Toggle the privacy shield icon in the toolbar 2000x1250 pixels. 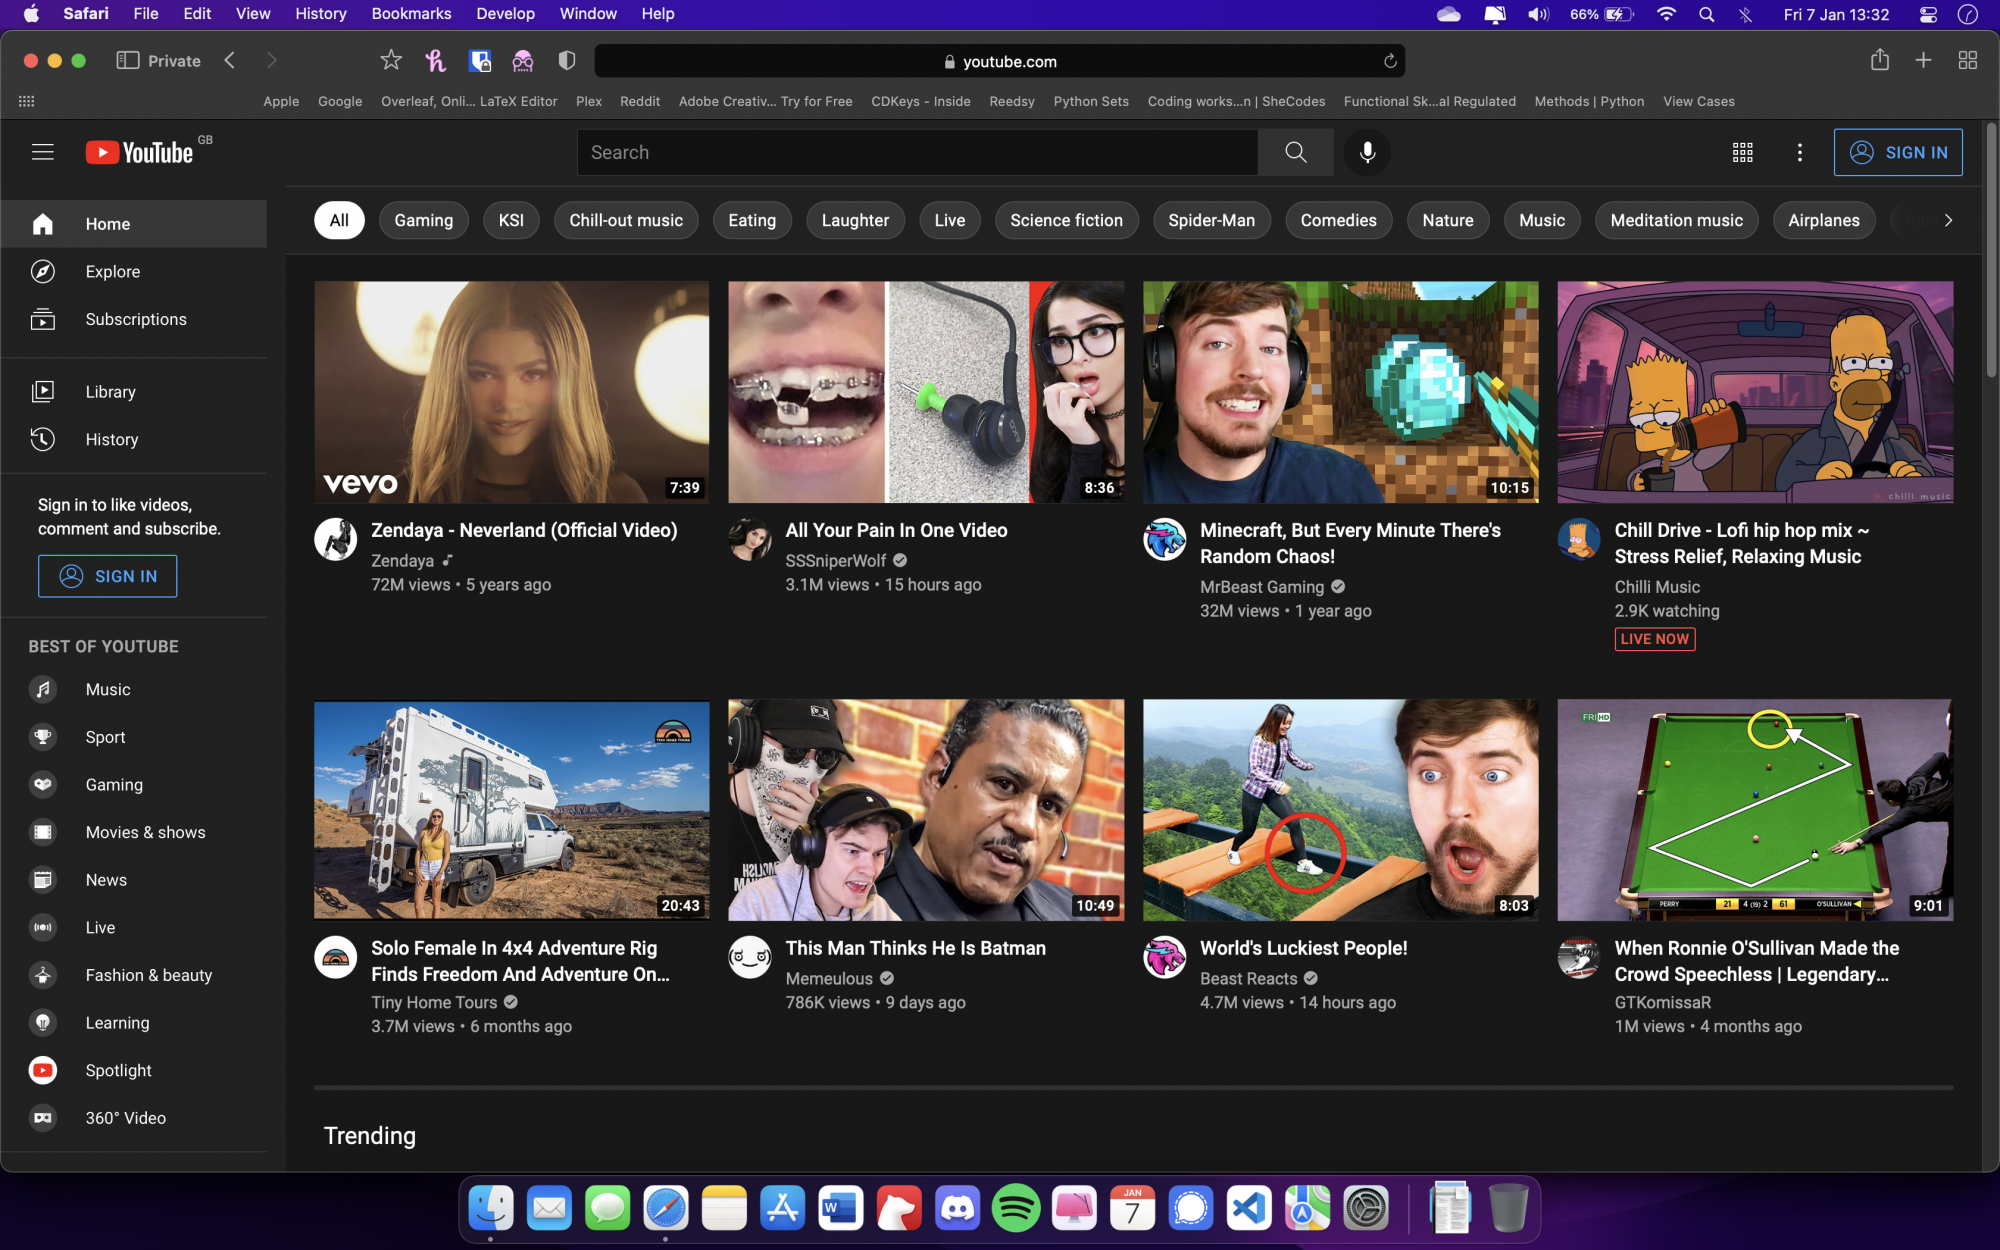566,60
